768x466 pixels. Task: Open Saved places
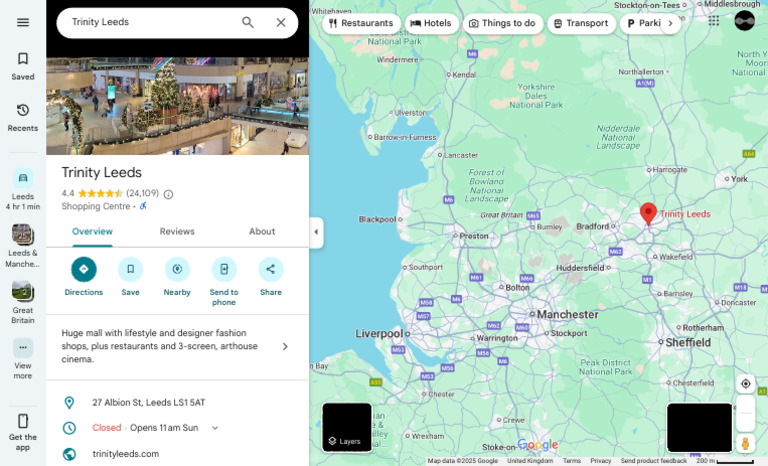pos(23,66)
